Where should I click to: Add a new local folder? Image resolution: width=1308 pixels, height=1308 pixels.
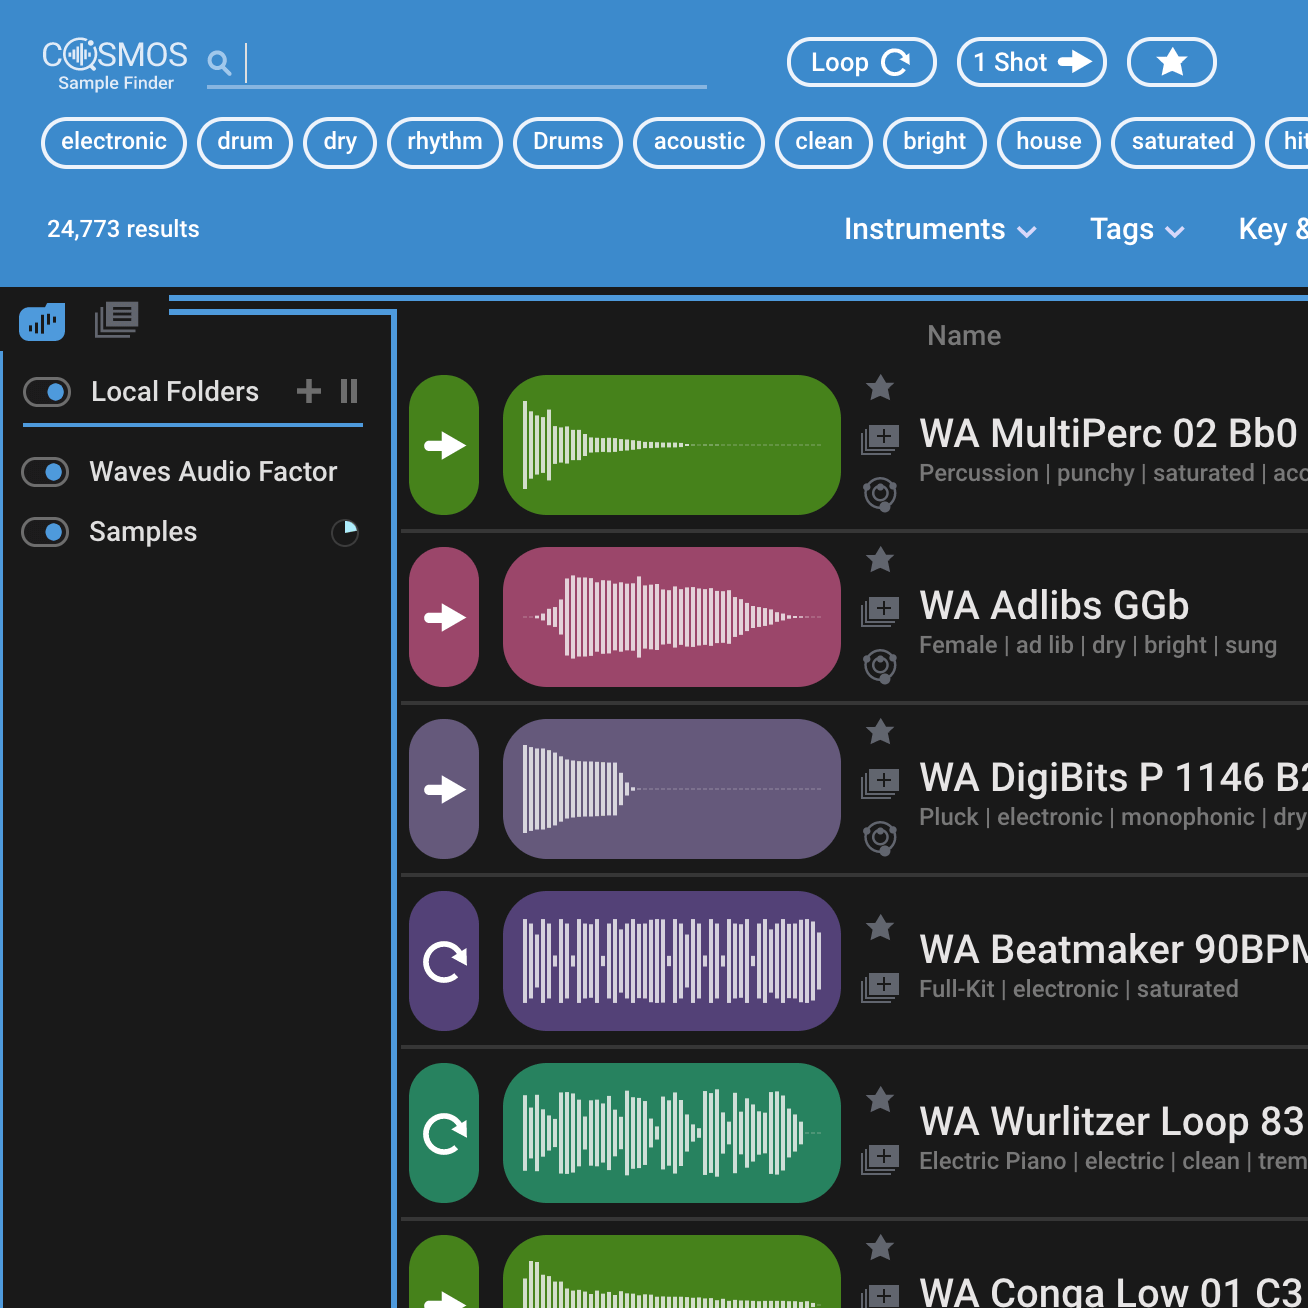[309, 391]
